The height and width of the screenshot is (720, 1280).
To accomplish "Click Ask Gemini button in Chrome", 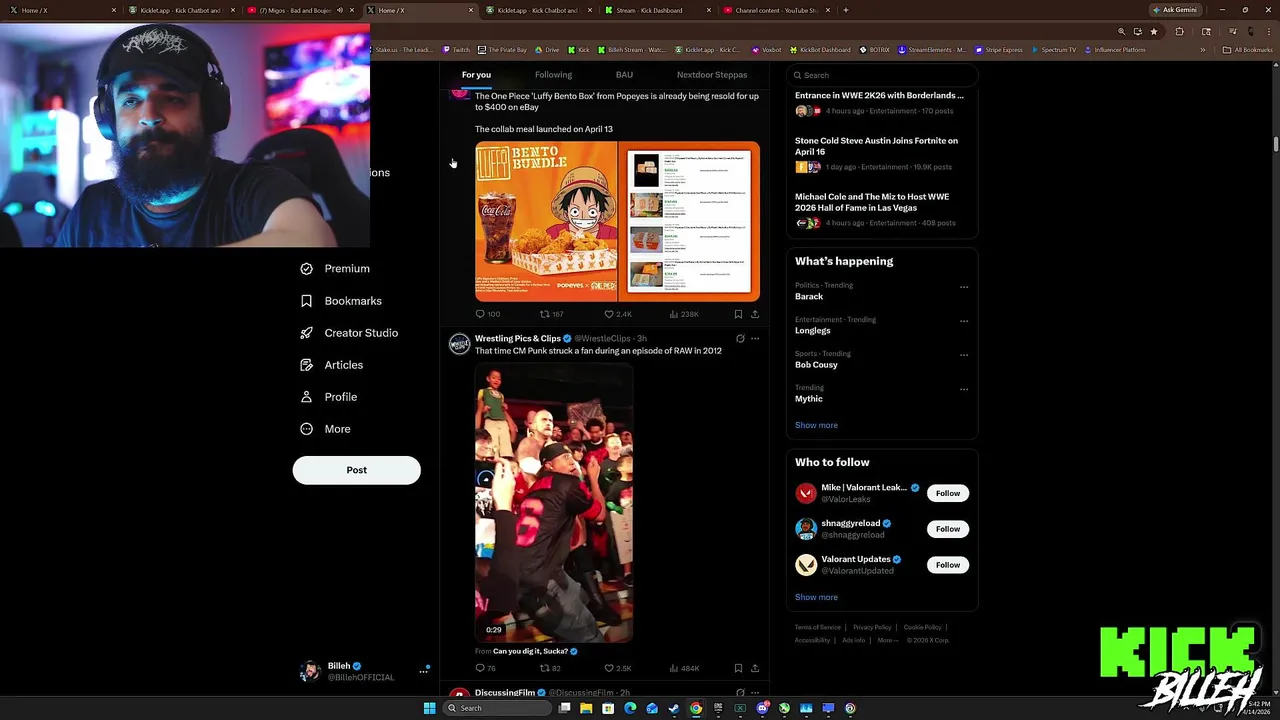I will click(1175, 10).
